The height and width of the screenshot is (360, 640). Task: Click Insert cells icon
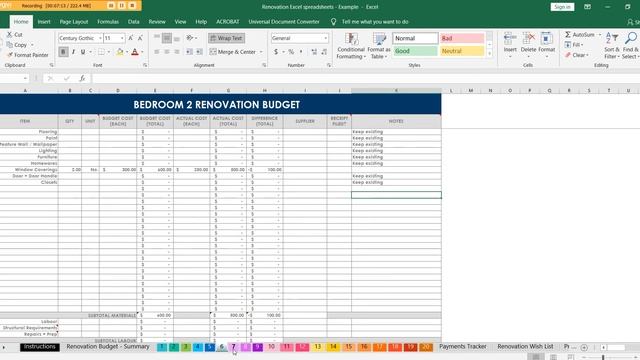[510, 39]
